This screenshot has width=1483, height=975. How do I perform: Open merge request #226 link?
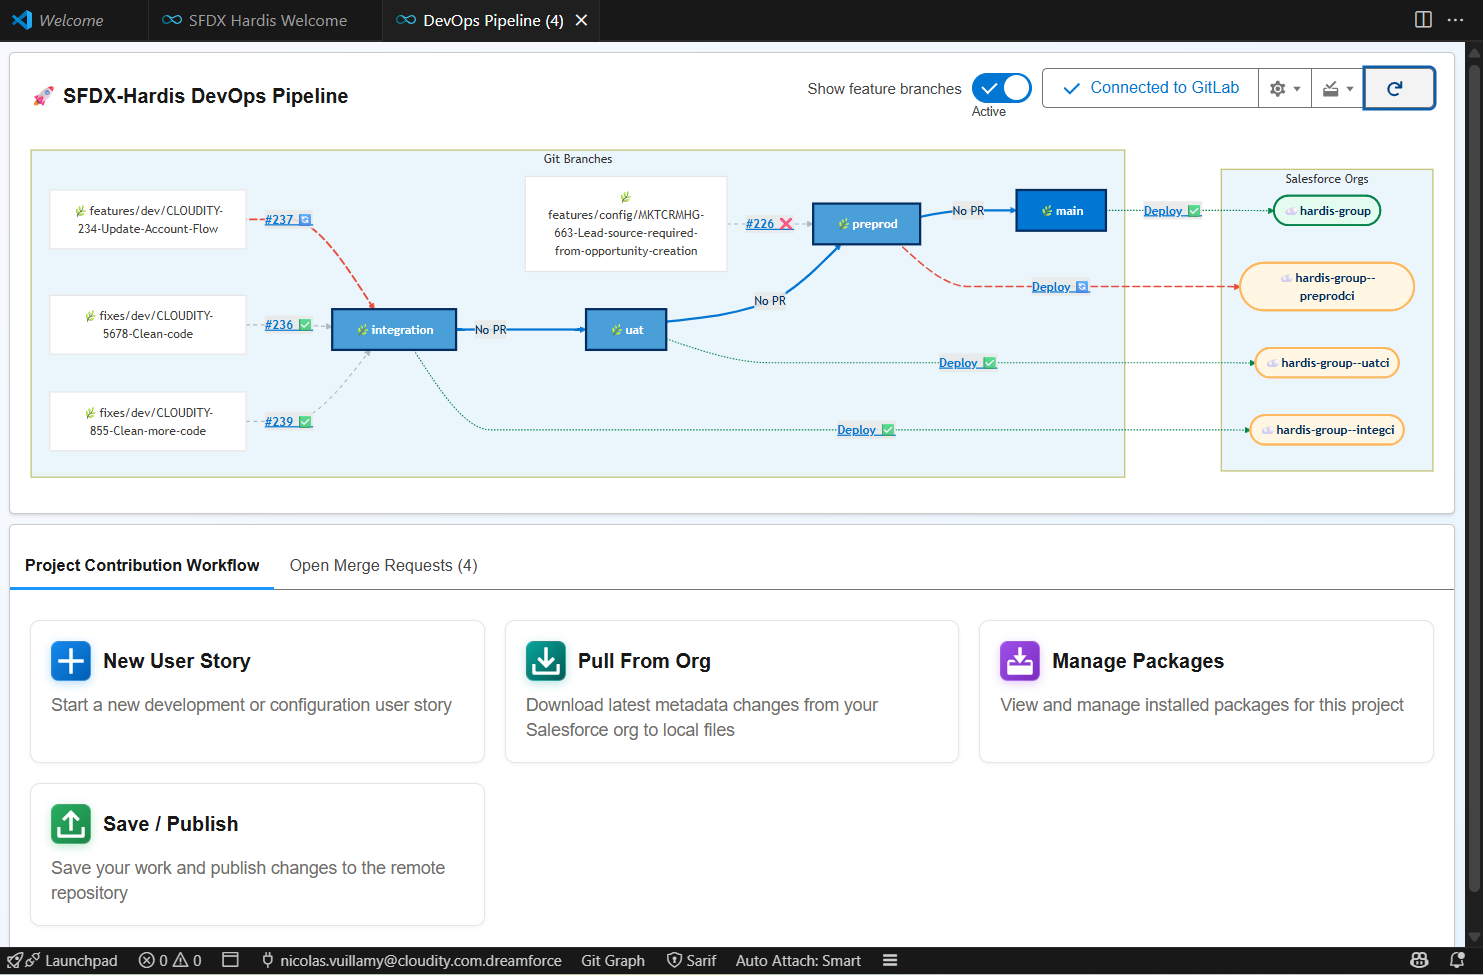[760, 223]
